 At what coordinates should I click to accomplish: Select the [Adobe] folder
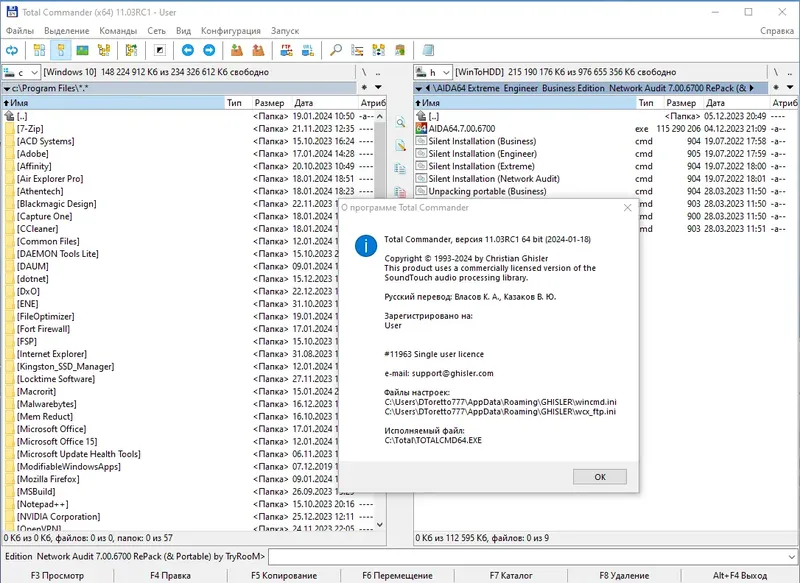point(33,154)
